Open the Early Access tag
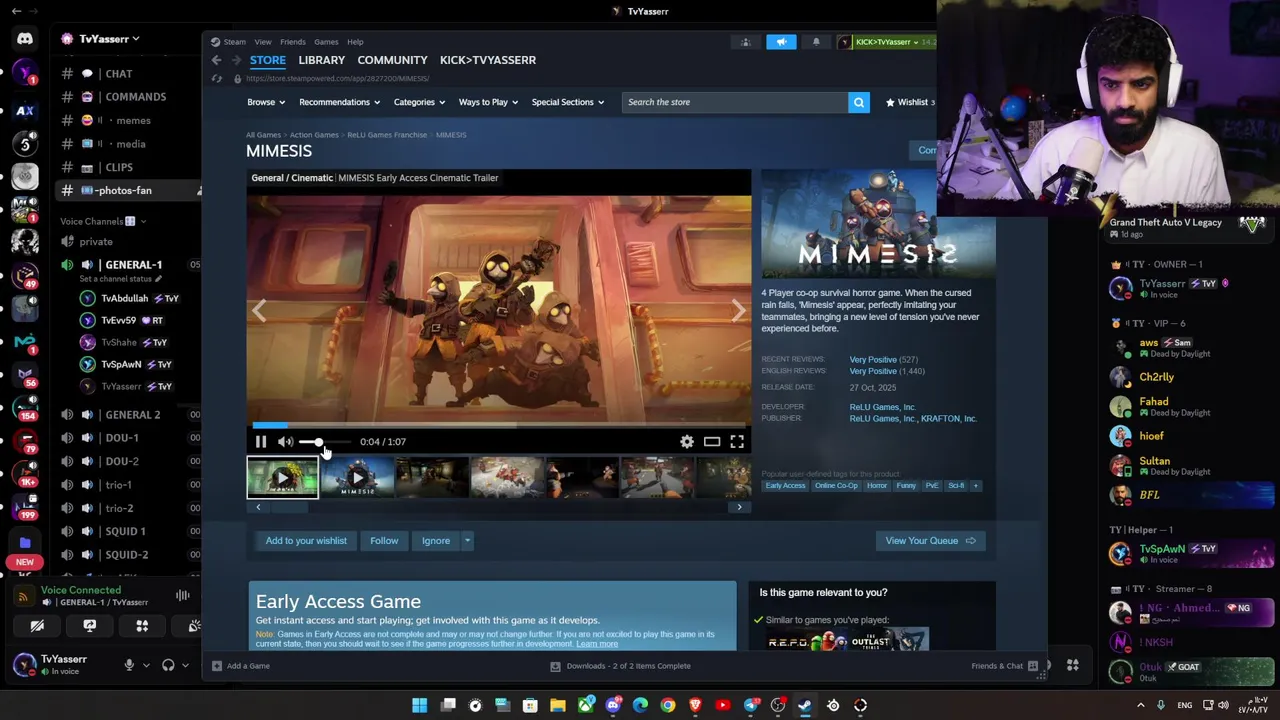The image size is (1280, 720). click(785, 486)
